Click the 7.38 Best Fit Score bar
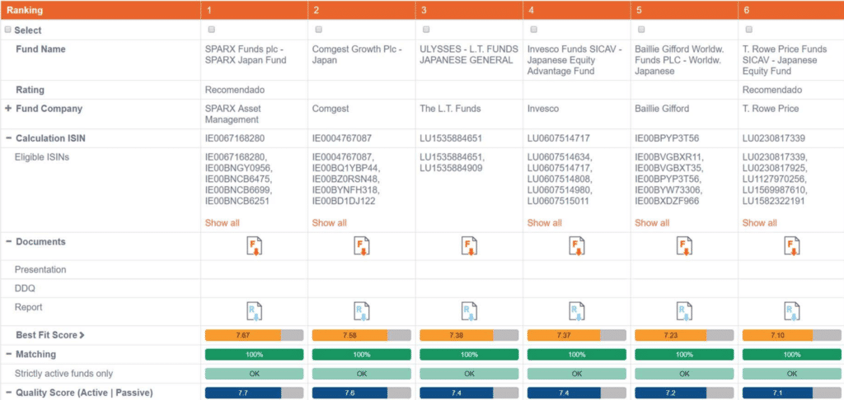This screenshot has height=400, width=844. (x=469, y=335)
